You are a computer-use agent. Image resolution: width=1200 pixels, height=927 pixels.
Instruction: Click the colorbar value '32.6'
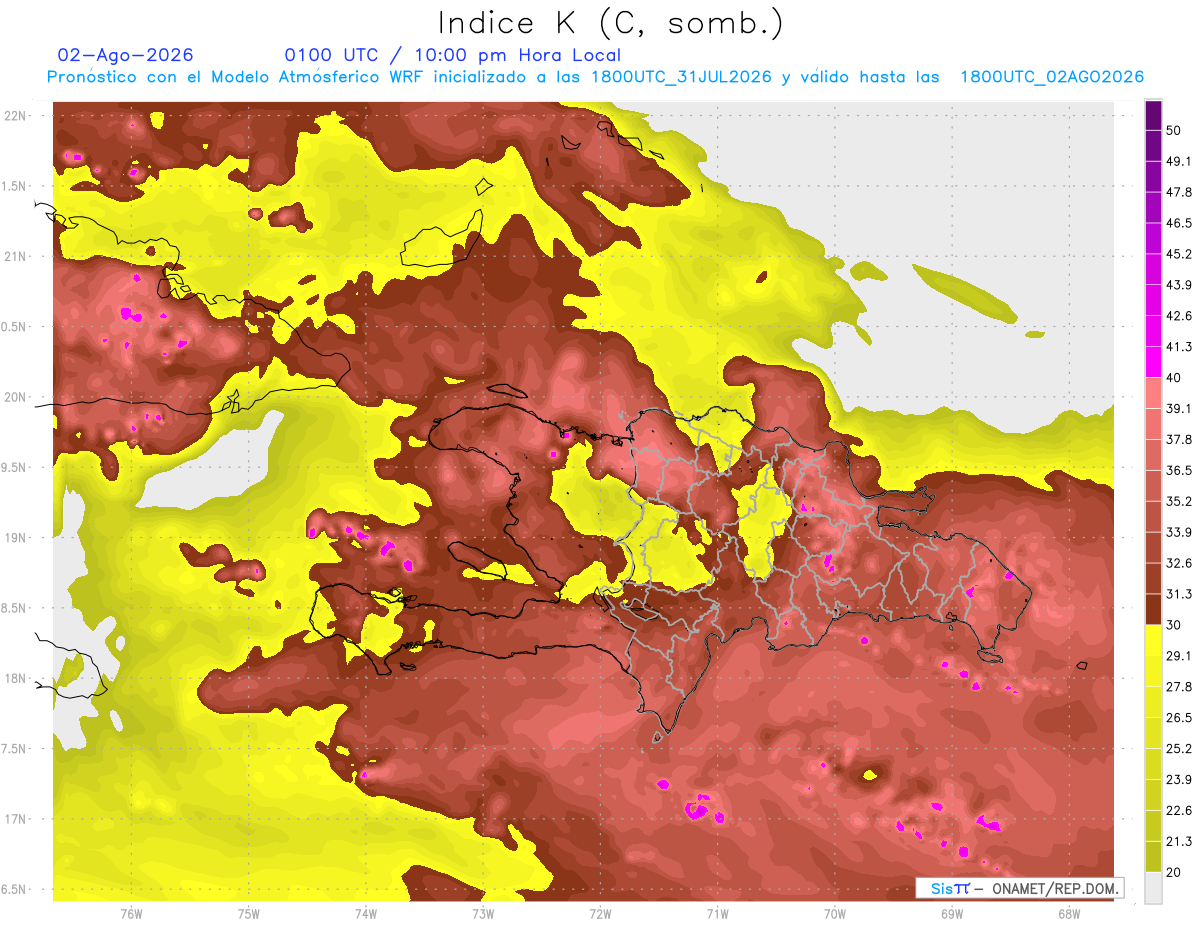pyautogui.click(x=1180, y=563)
